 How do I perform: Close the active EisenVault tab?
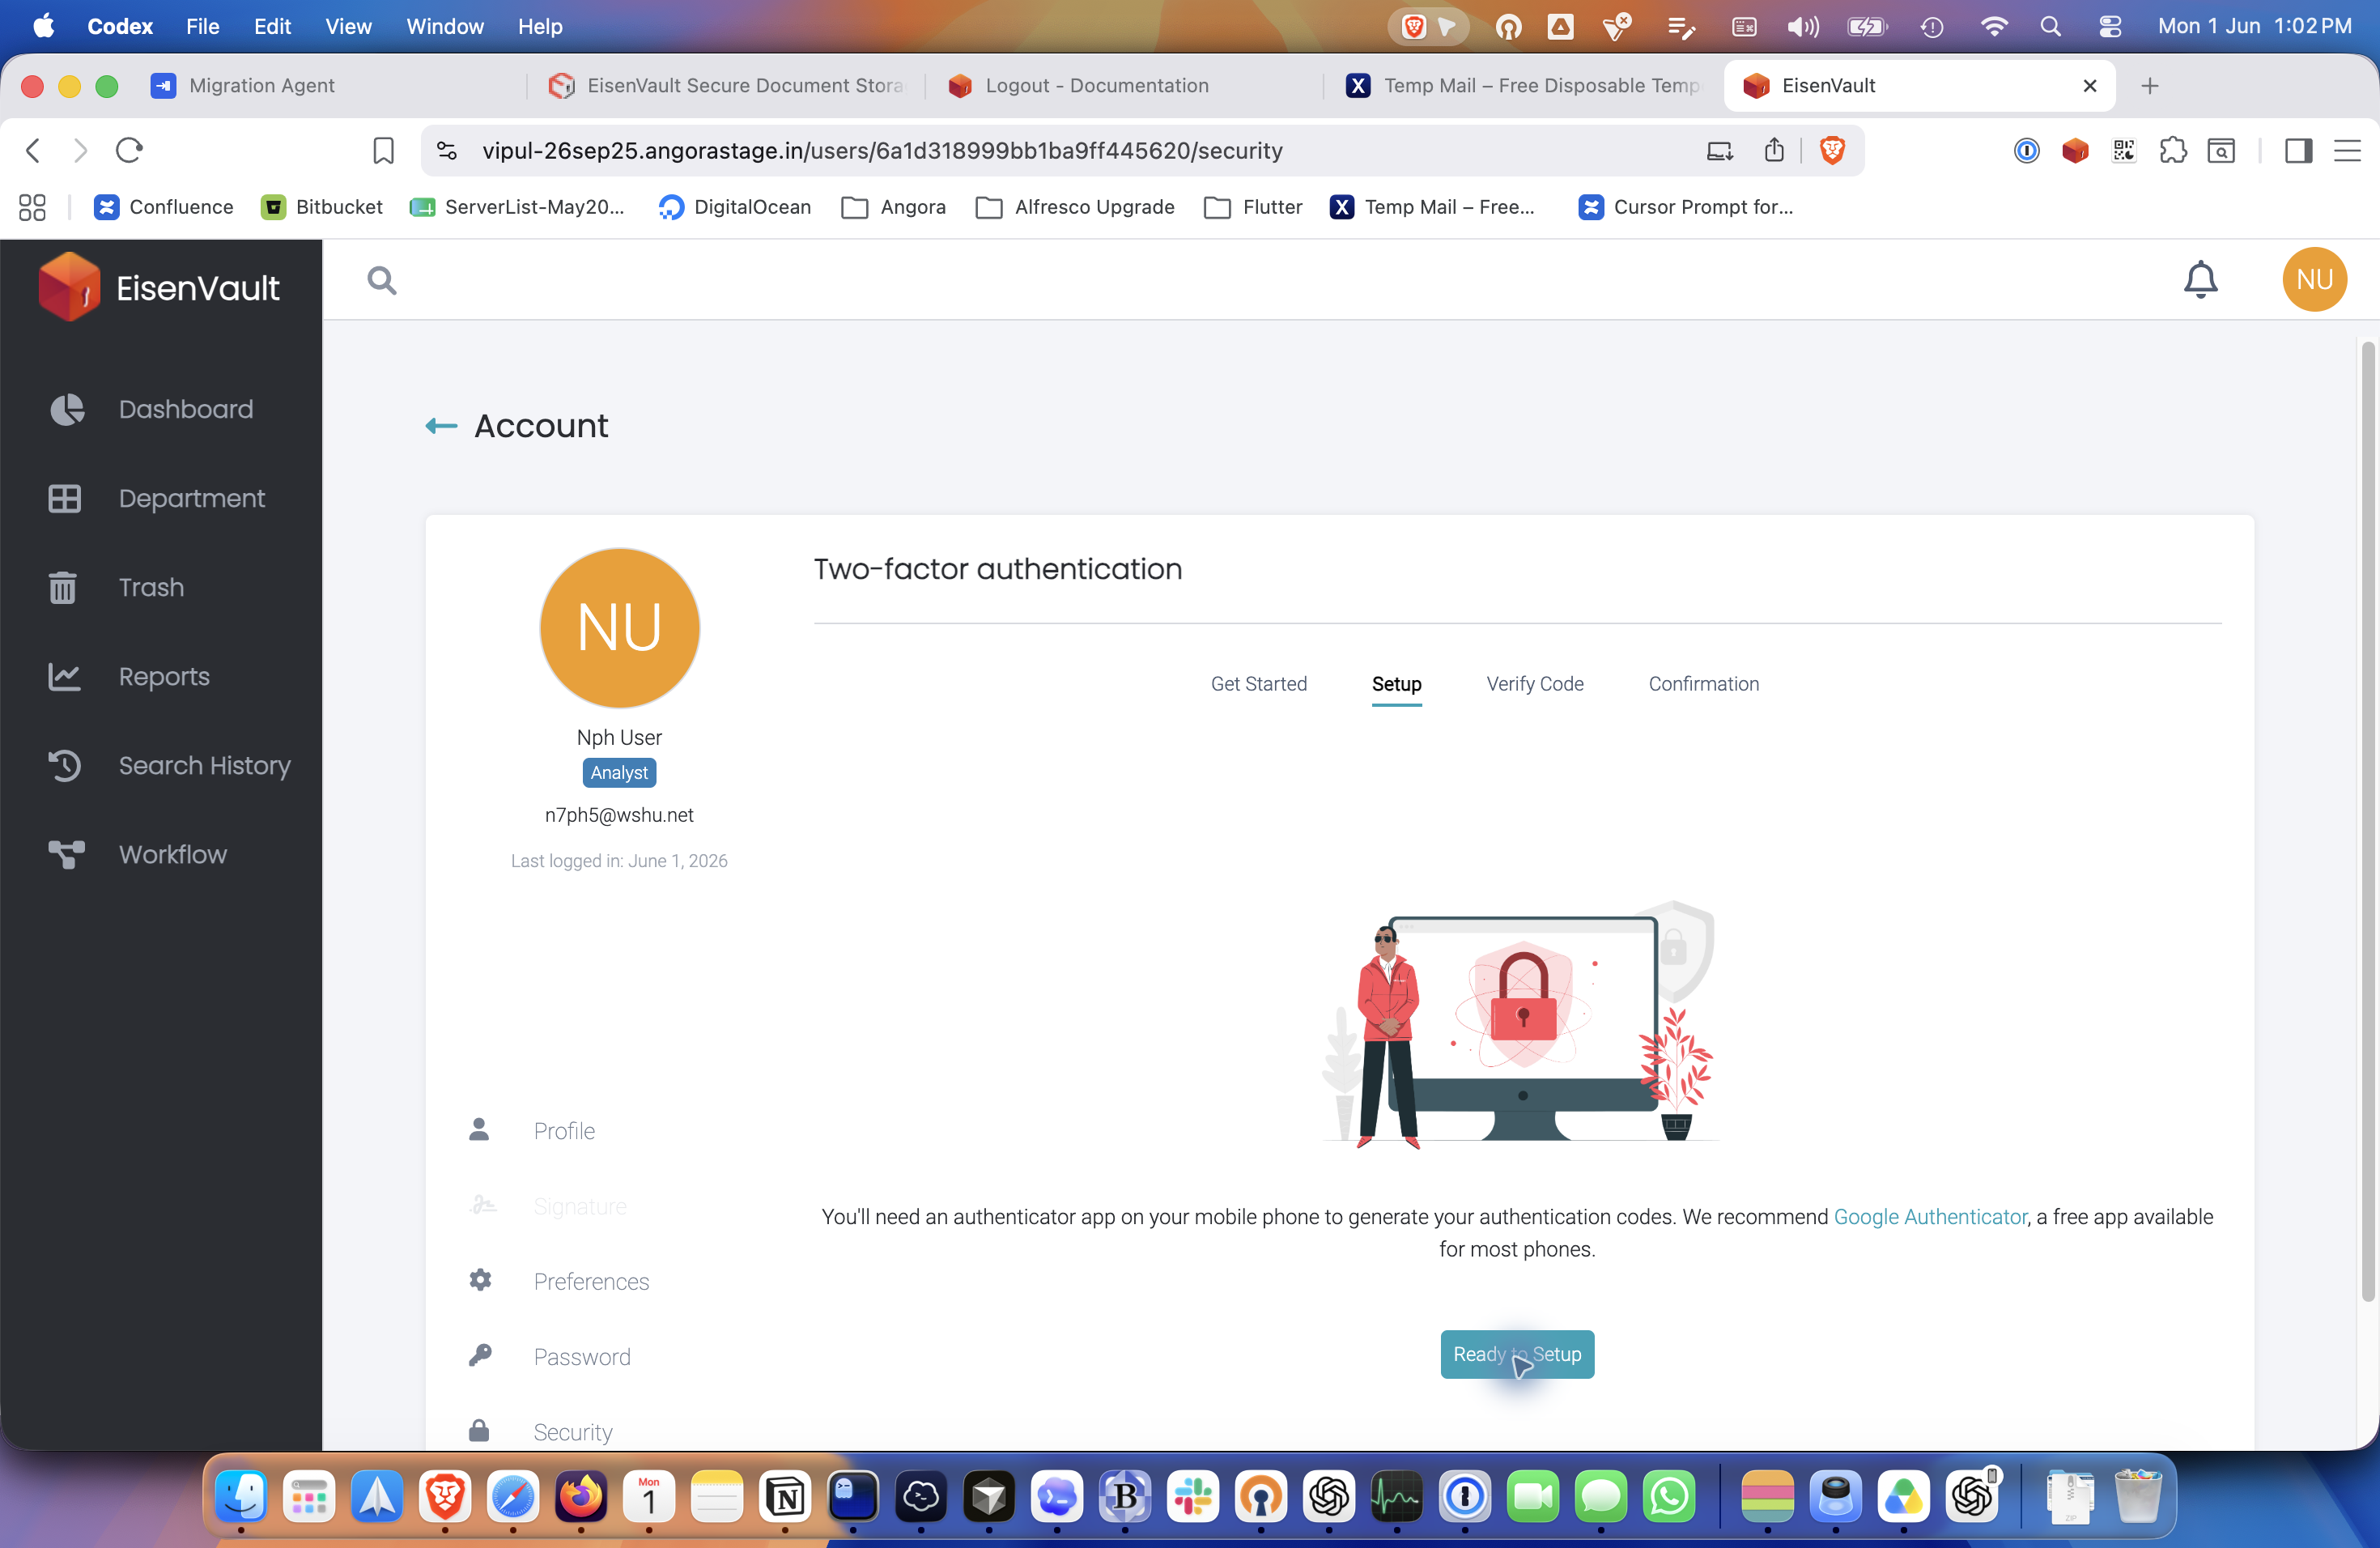(2090, 86)
